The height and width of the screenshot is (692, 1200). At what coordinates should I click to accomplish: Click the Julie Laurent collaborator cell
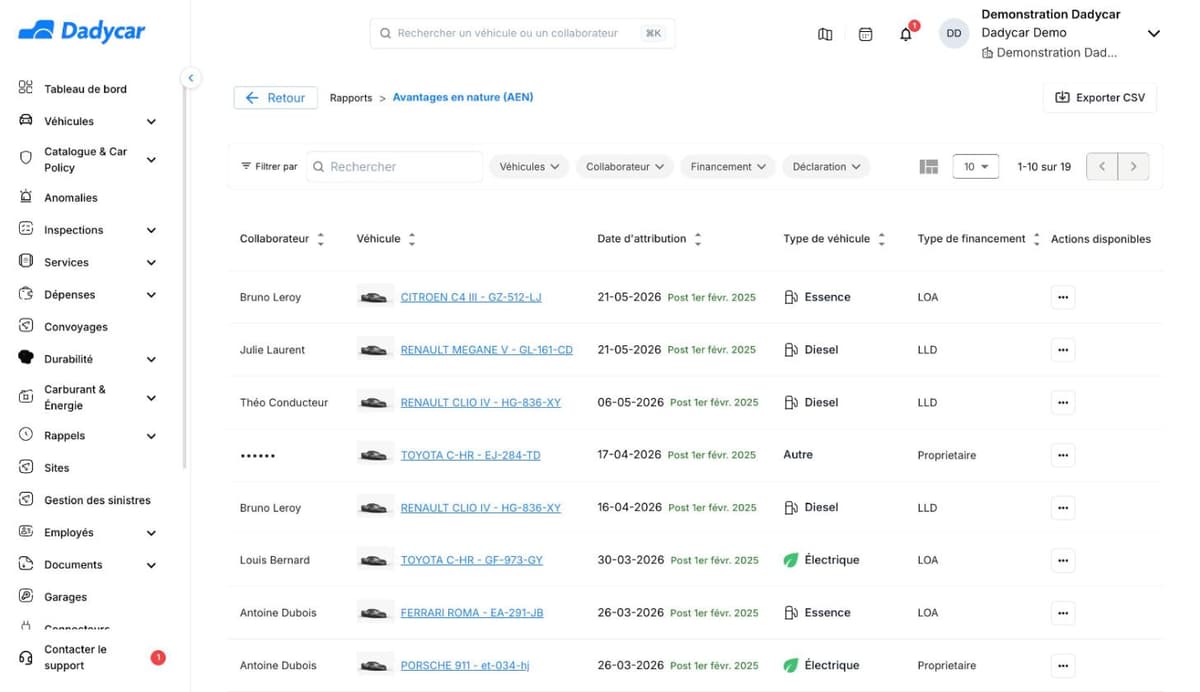273,350
